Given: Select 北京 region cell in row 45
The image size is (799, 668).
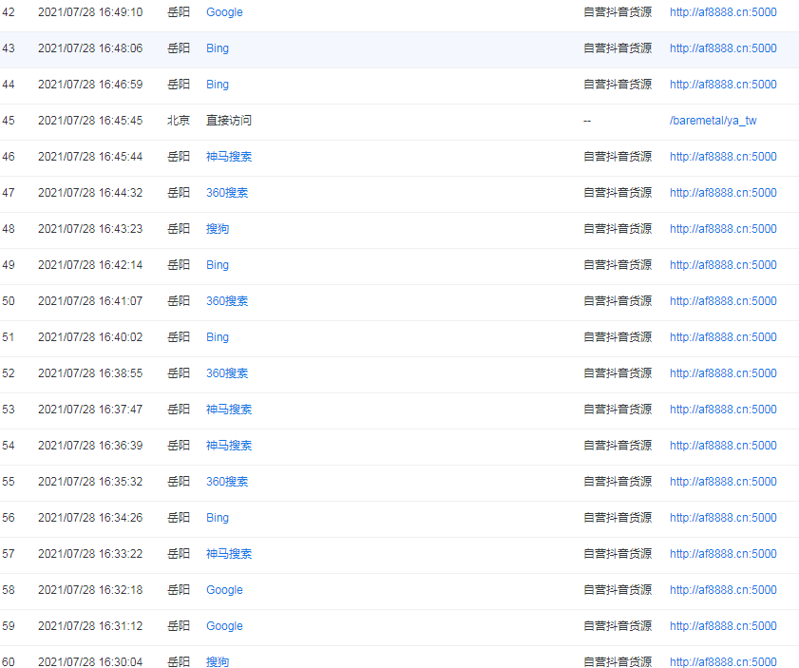Looking at the screenshot, I should click(x=178, y=121).
